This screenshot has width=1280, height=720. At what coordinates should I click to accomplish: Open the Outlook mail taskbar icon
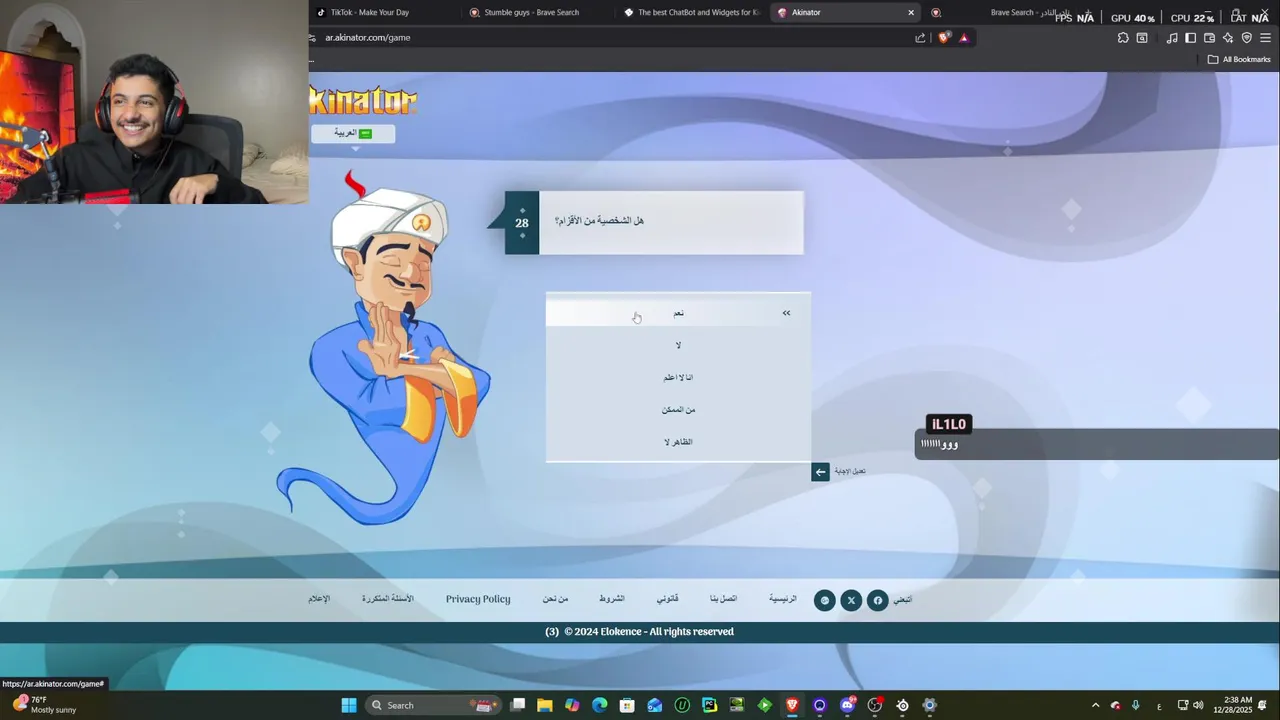654,705
